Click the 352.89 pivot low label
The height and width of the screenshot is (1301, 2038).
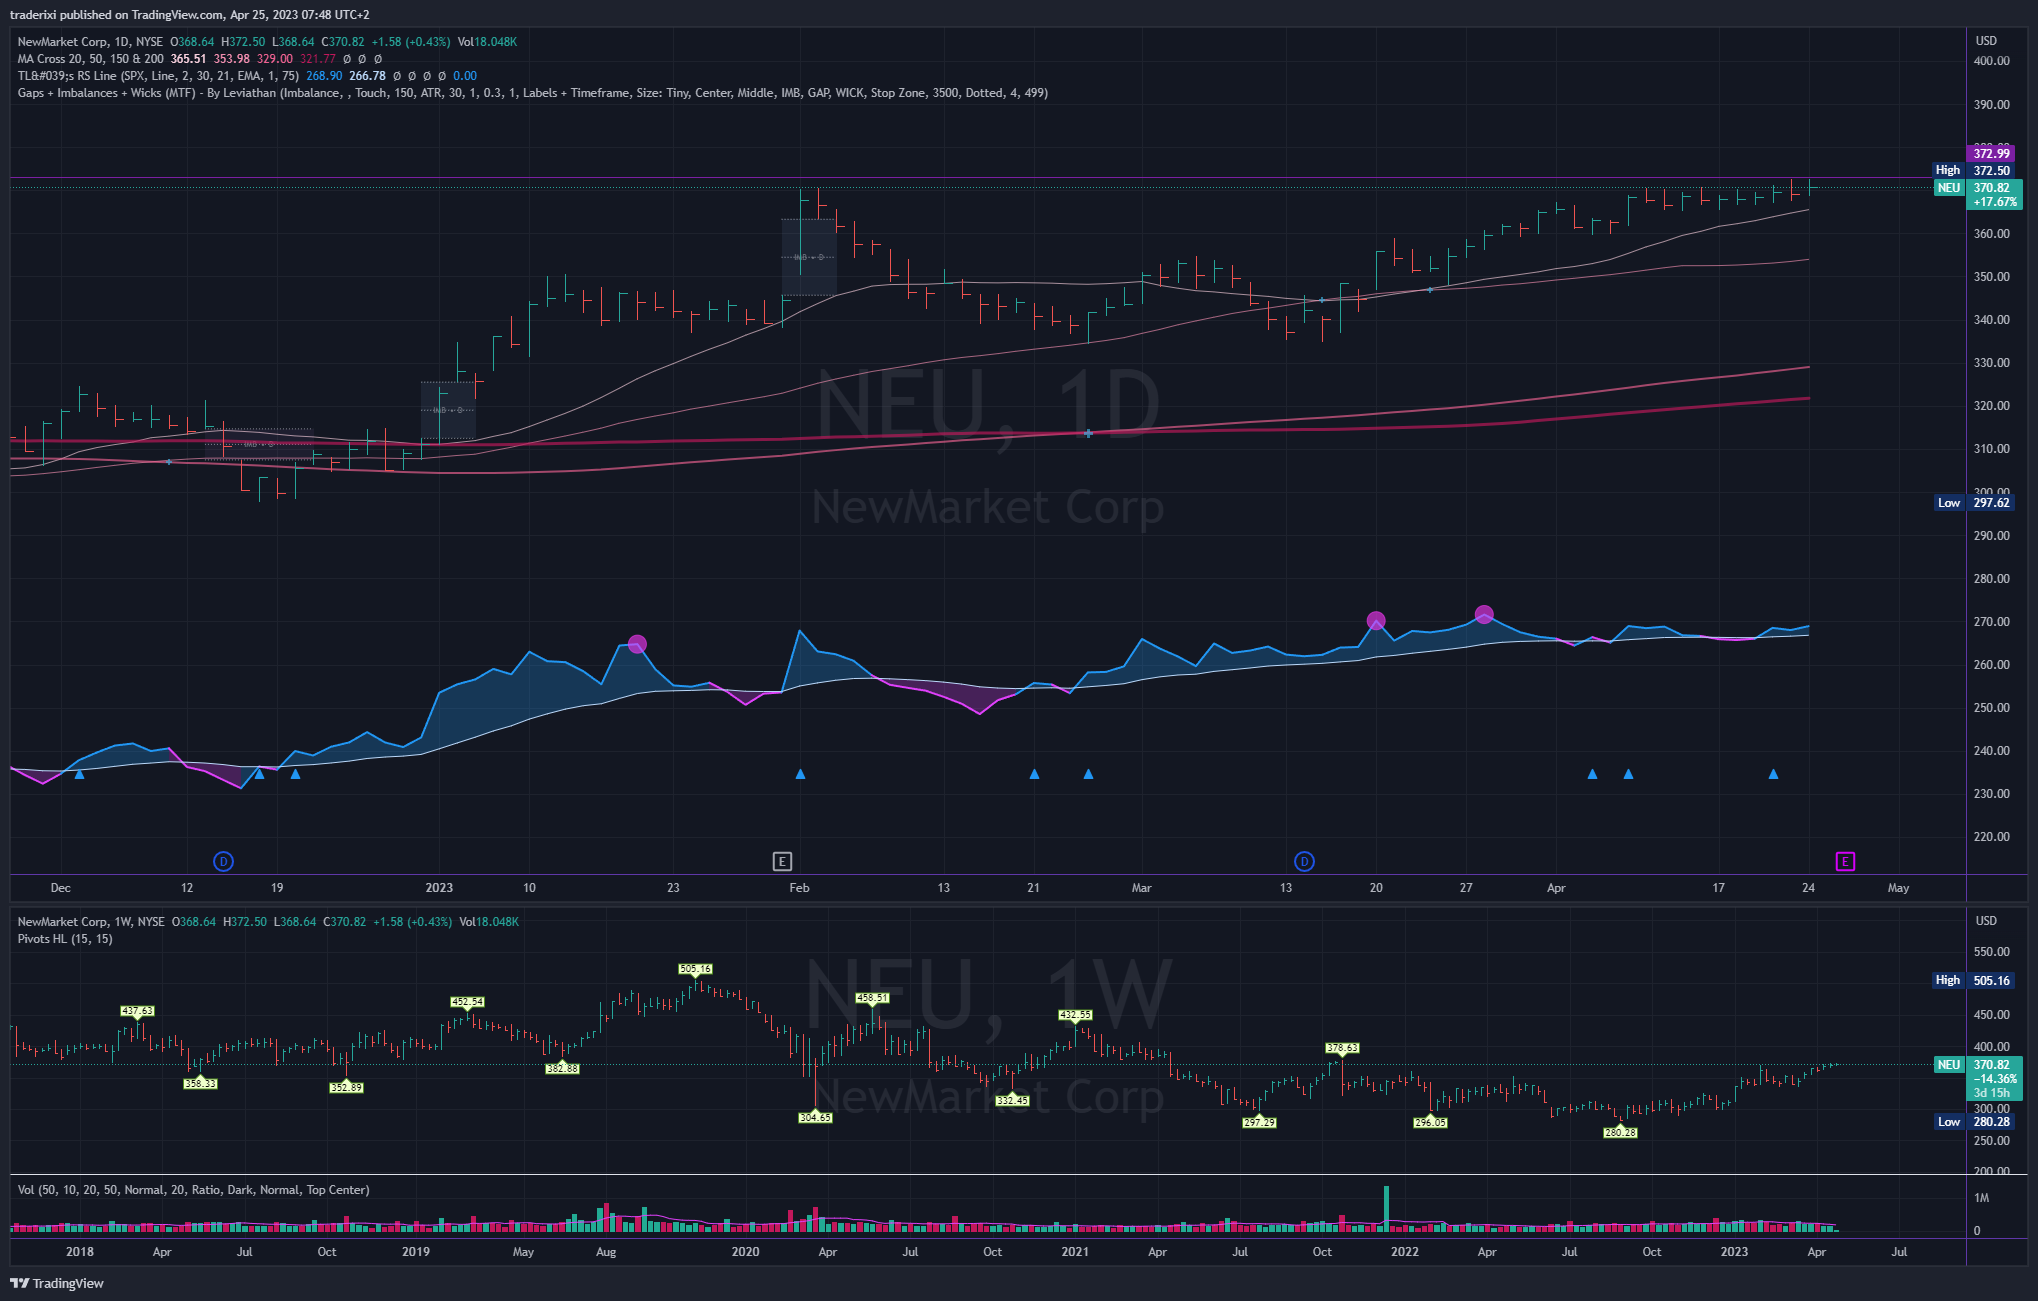(346, 1087)
